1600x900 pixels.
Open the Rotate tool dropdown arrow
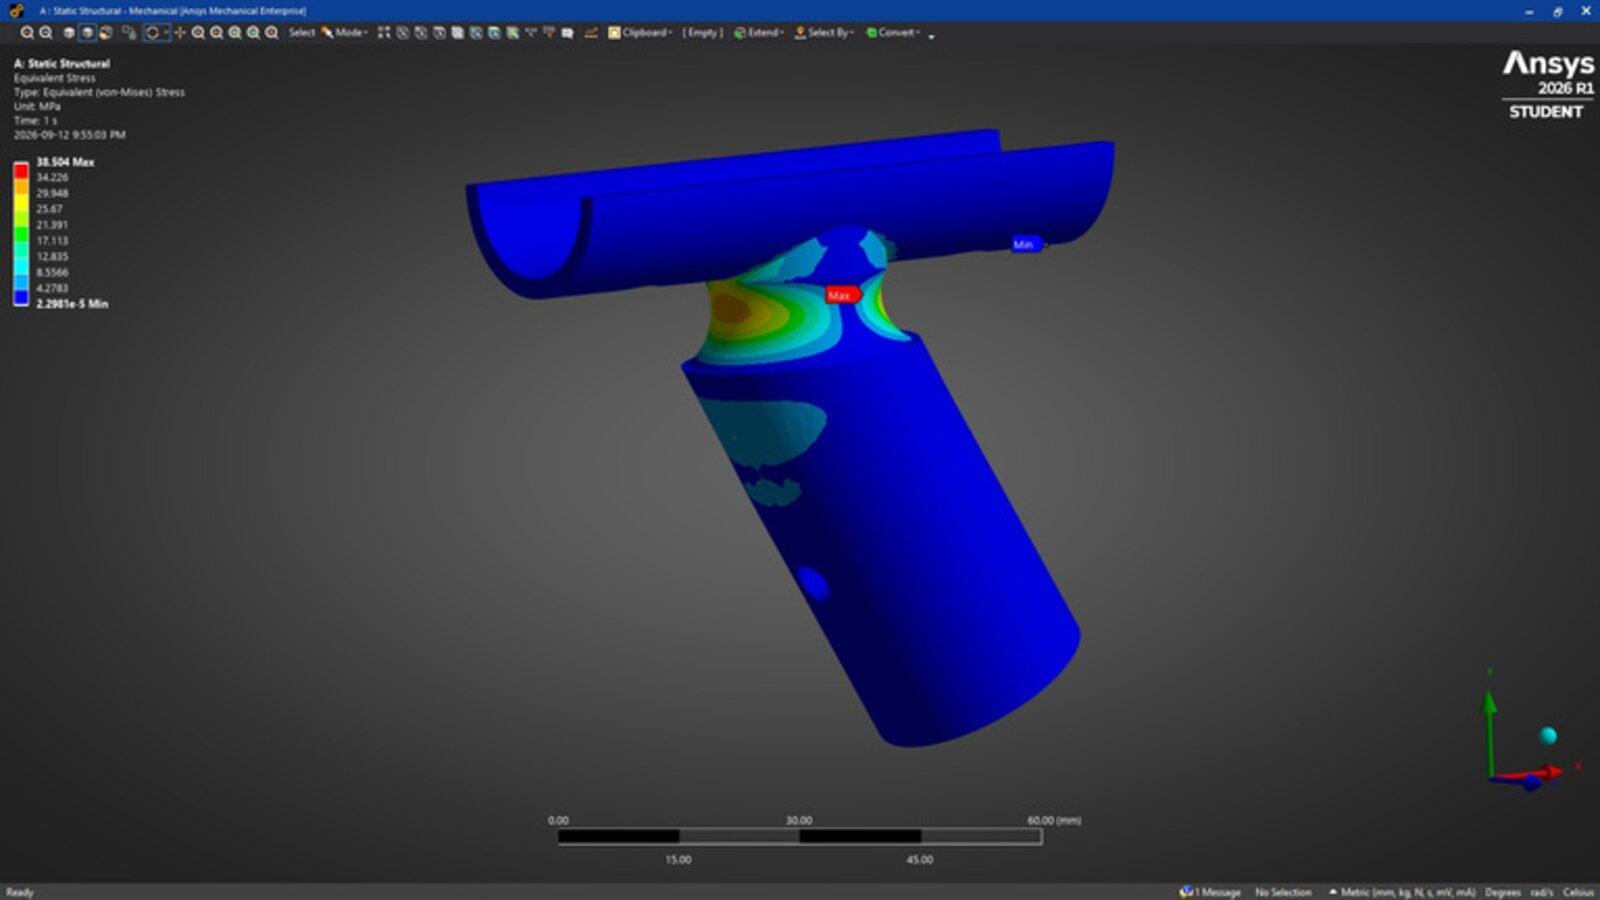[166, 33]
